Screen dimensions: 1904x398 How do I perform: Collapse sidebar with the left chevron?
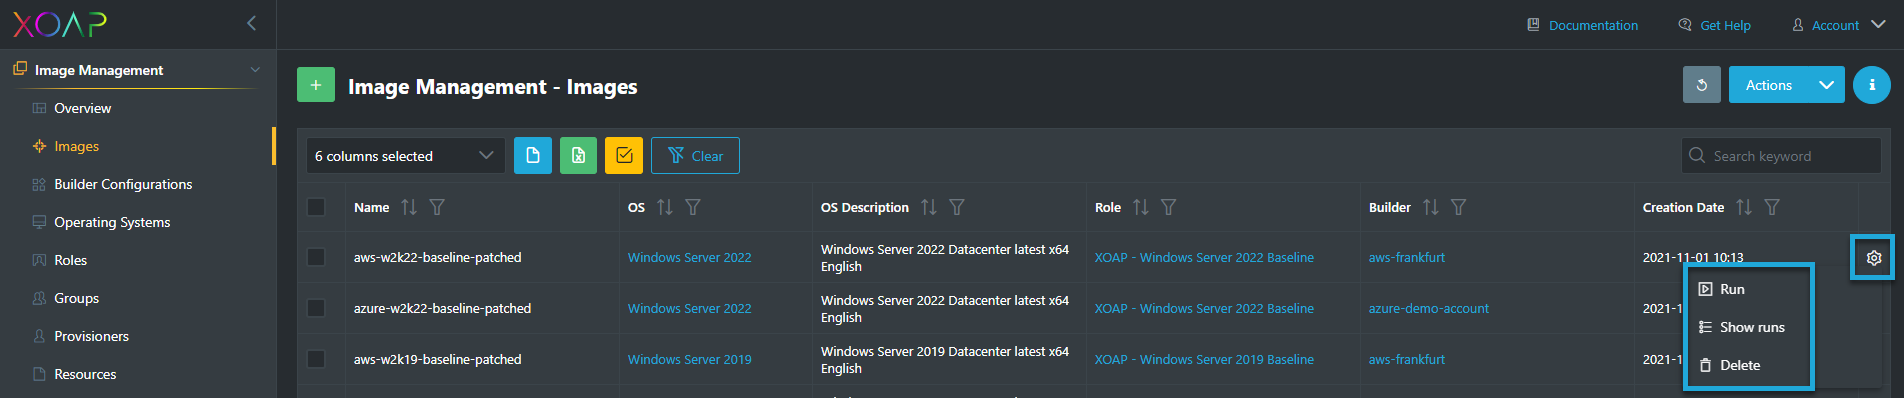click(x=252, y=23)
